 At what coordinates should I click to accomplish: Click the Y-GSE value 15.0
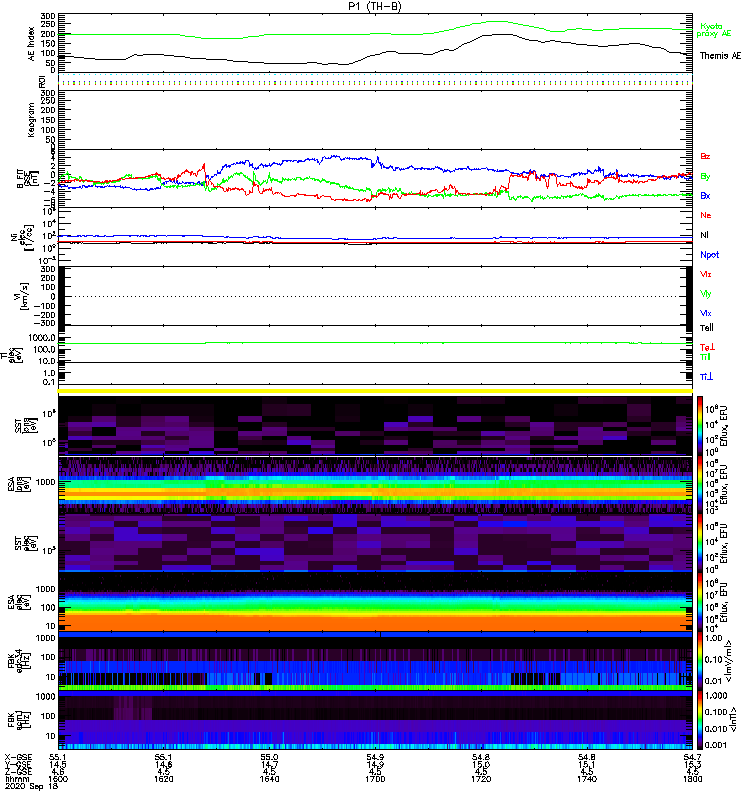481,765
